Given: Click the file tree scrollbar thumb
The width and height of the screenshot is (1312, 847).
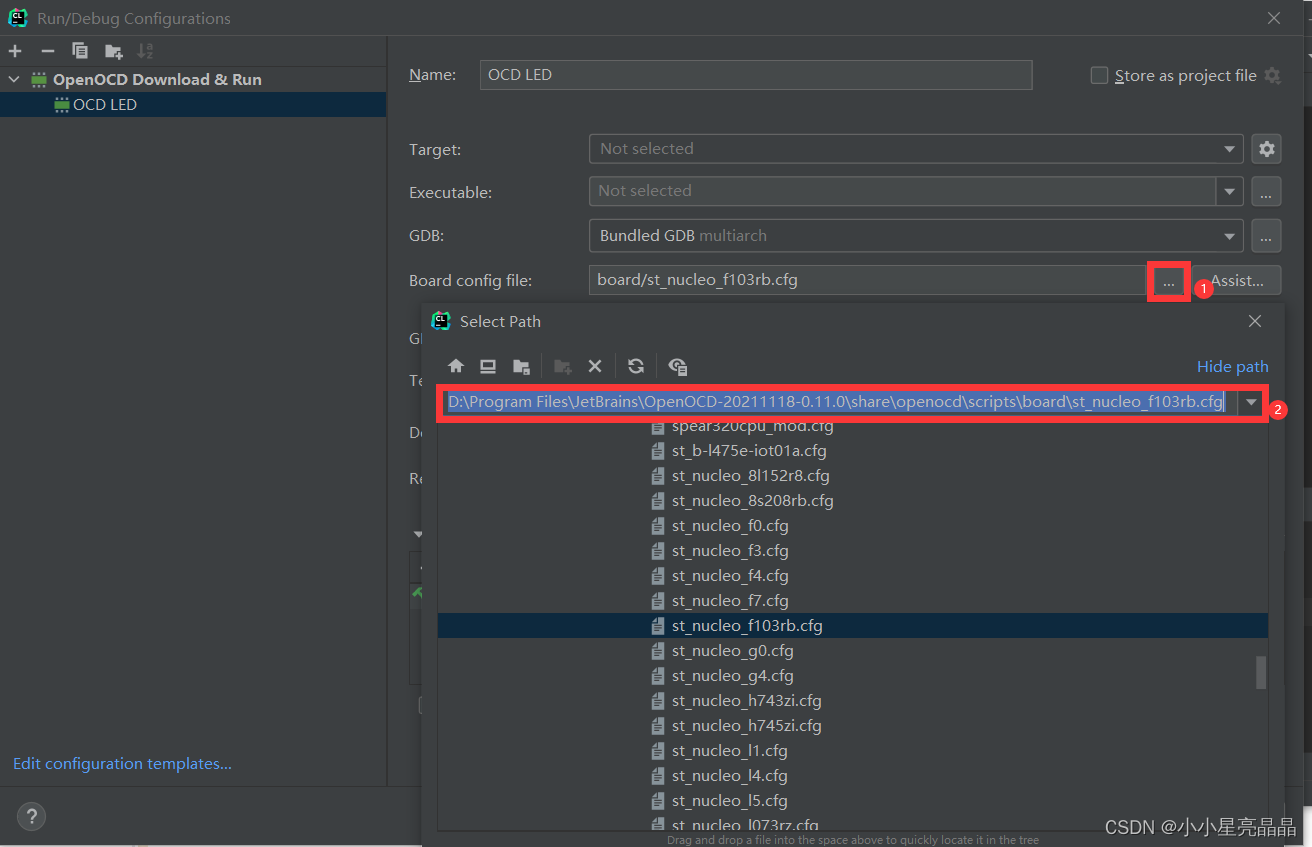Looking at the screenshot, I should (1261, 672).
